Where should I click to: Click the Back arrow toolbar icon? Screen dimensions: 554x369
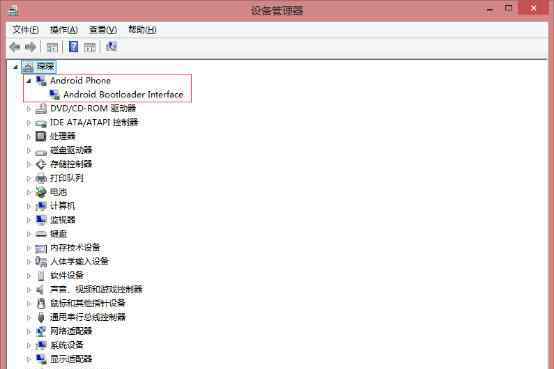pos(14,47)
